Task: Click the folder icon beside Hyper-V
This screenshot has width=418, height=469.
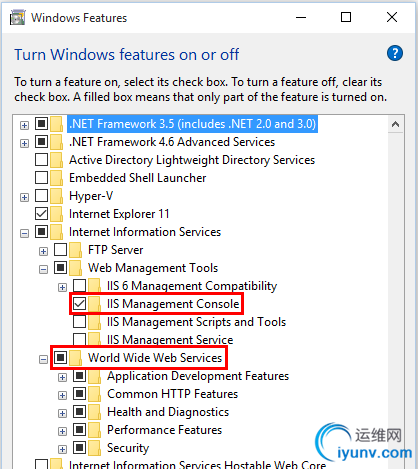Action: pos(56,196)
